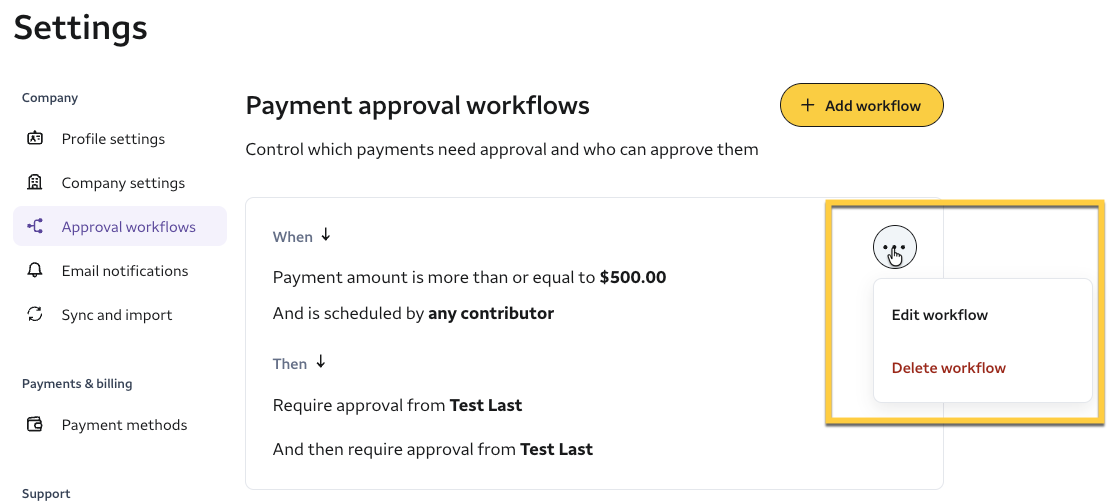The image size is (1110, 503).
Task: Select Delete workflow in the popup menu
Action: [948, 368]
